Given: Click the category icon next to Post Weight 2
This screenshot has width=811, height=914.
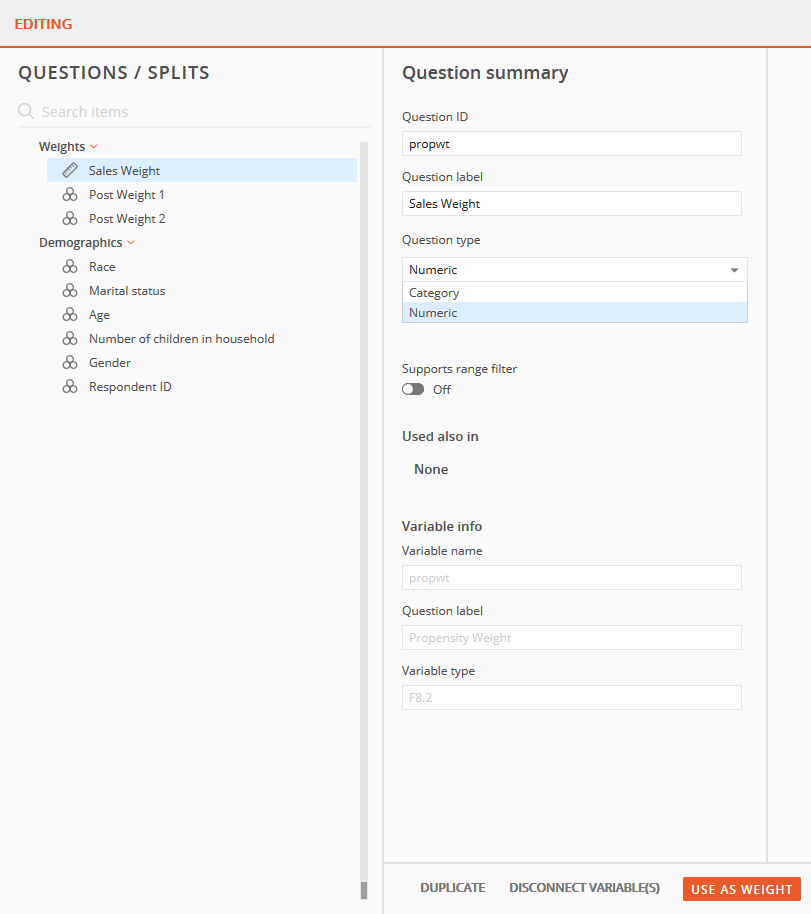Looking at the screenshot, I should click(70, 219).
